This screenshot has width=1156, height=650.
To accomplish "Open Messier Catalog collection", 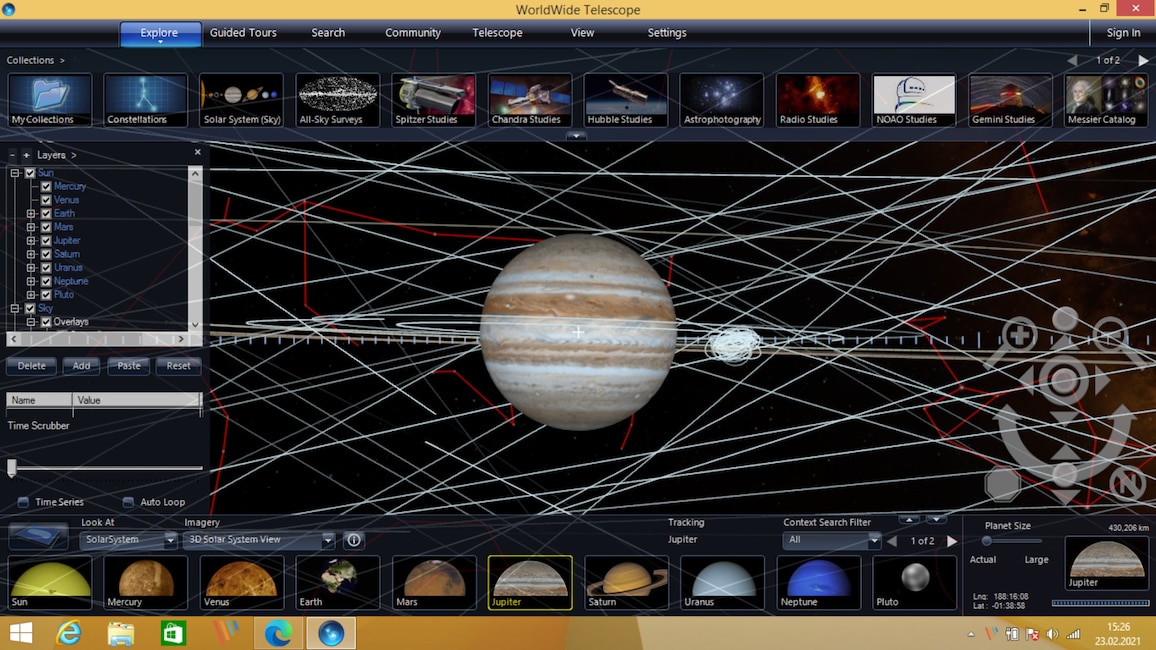I will [x=1106, y=99].
